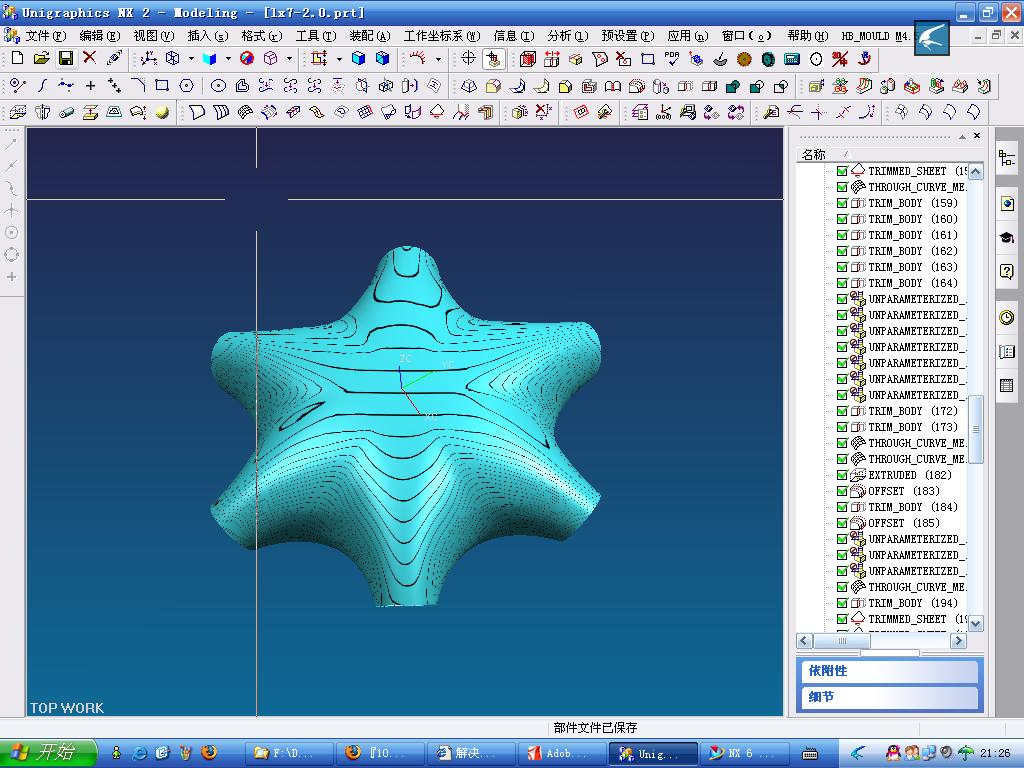Open the pink cube icon dropdown arrow
The image size is (1024, 768).
(x=289, y=59)
